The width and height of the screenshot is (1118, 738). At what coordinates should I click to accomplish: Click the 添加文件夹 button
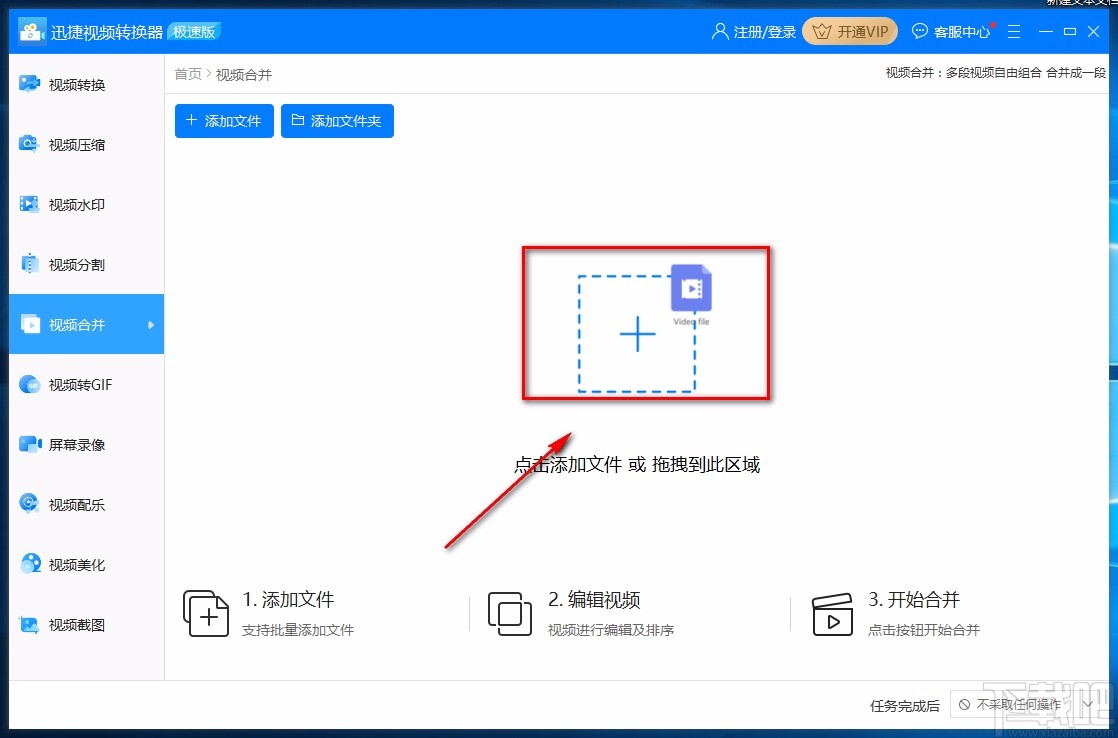(x=337, y=120)
